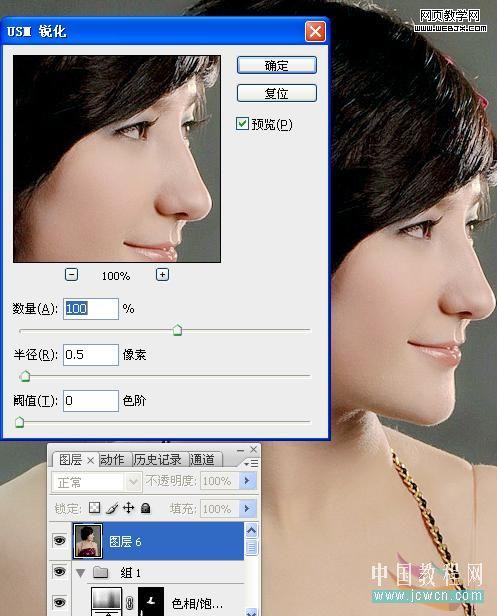The image size is (497, 616).
Task: Select the 图层 6 layer name
Action: [x=125, y=542]
